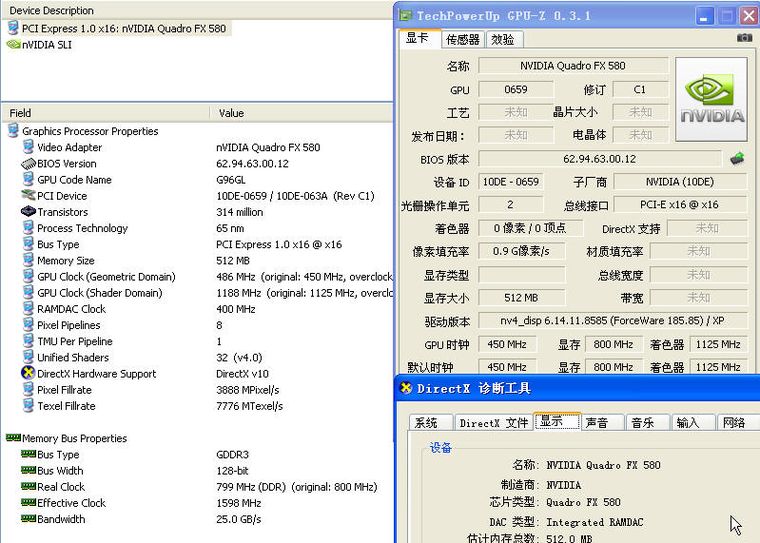Click the NVIDIA logo in GPU-Z
760x543 pixels.
712,98
